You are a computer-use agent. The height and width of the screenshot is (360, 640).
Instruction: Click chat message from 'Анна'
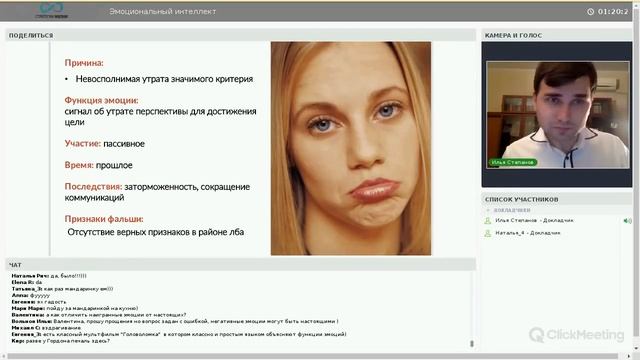pyautogui.click(x=31, y=296)
